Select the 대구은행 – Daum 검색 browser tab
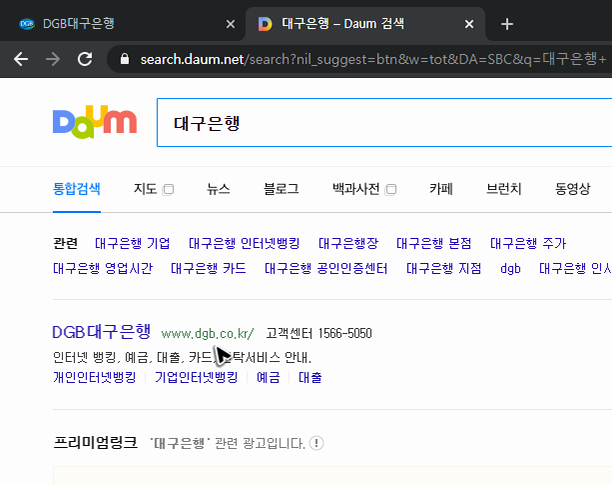Screen dimensions: 612x485 click(x=365, y=24)
